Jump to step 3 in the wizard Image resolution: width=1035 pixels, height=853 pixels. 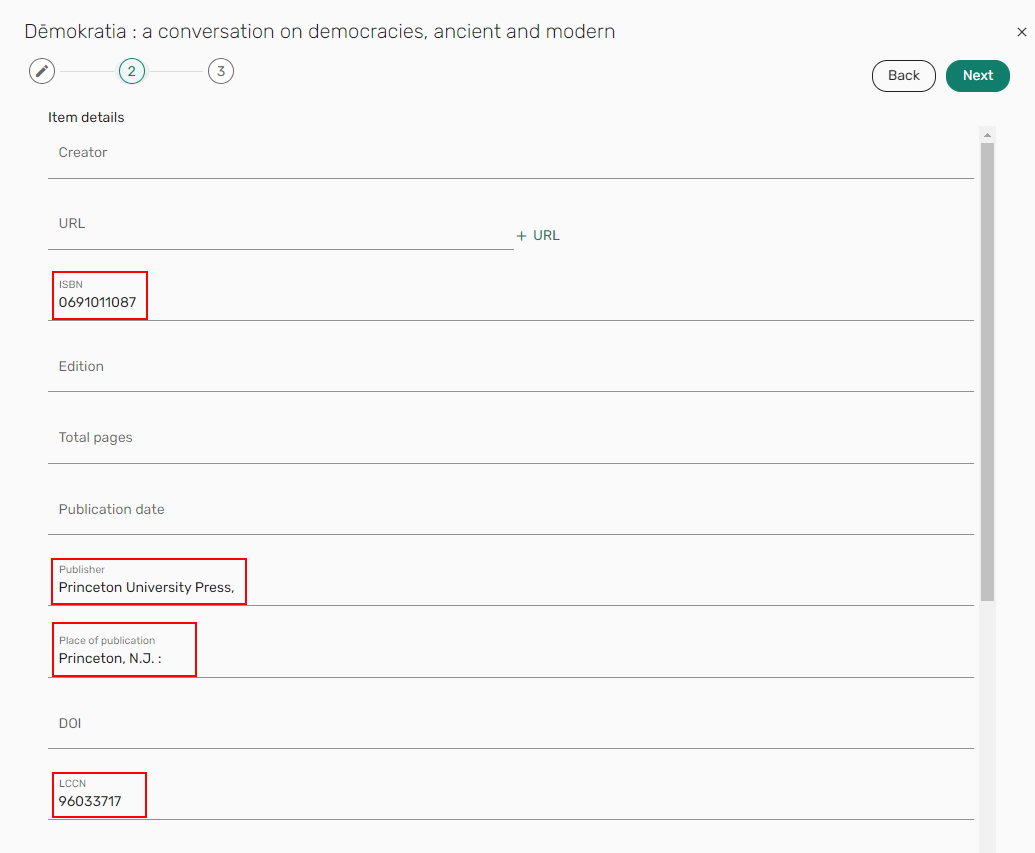(x=221, y=71)
